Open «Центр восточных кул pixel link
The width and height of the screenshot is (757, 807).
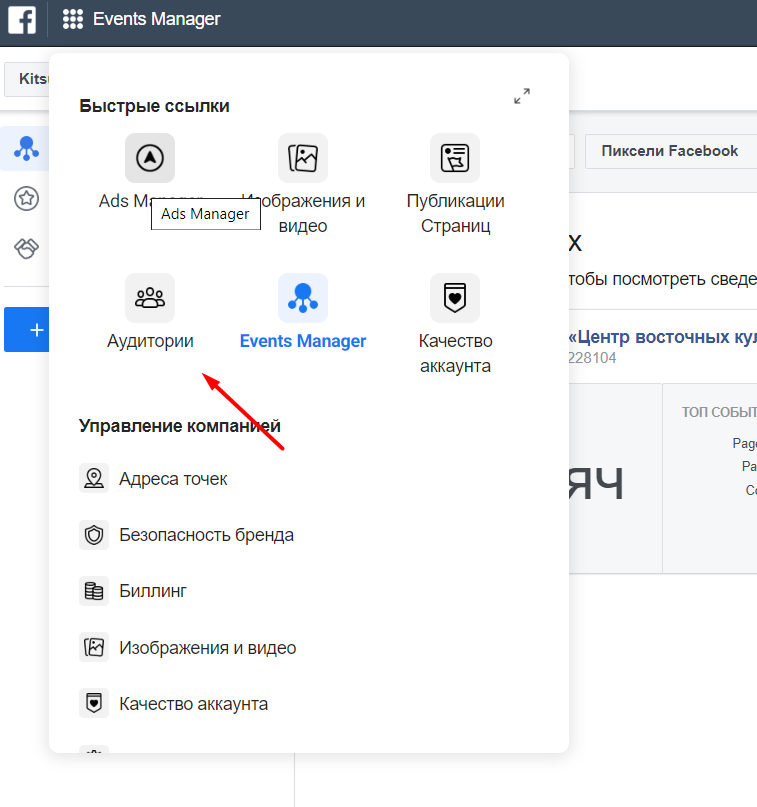662,337
